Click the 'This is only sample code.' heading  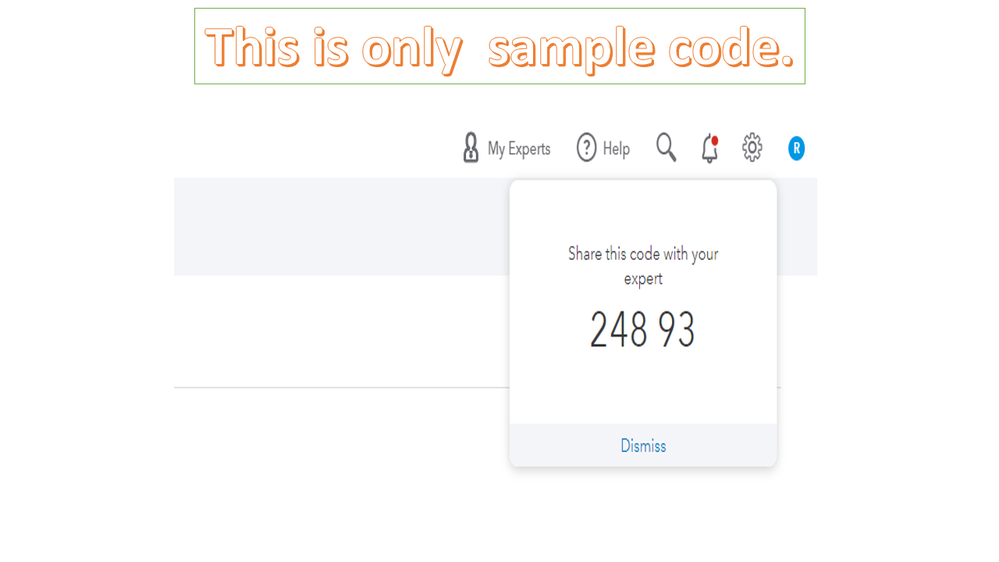click(499, 47)
